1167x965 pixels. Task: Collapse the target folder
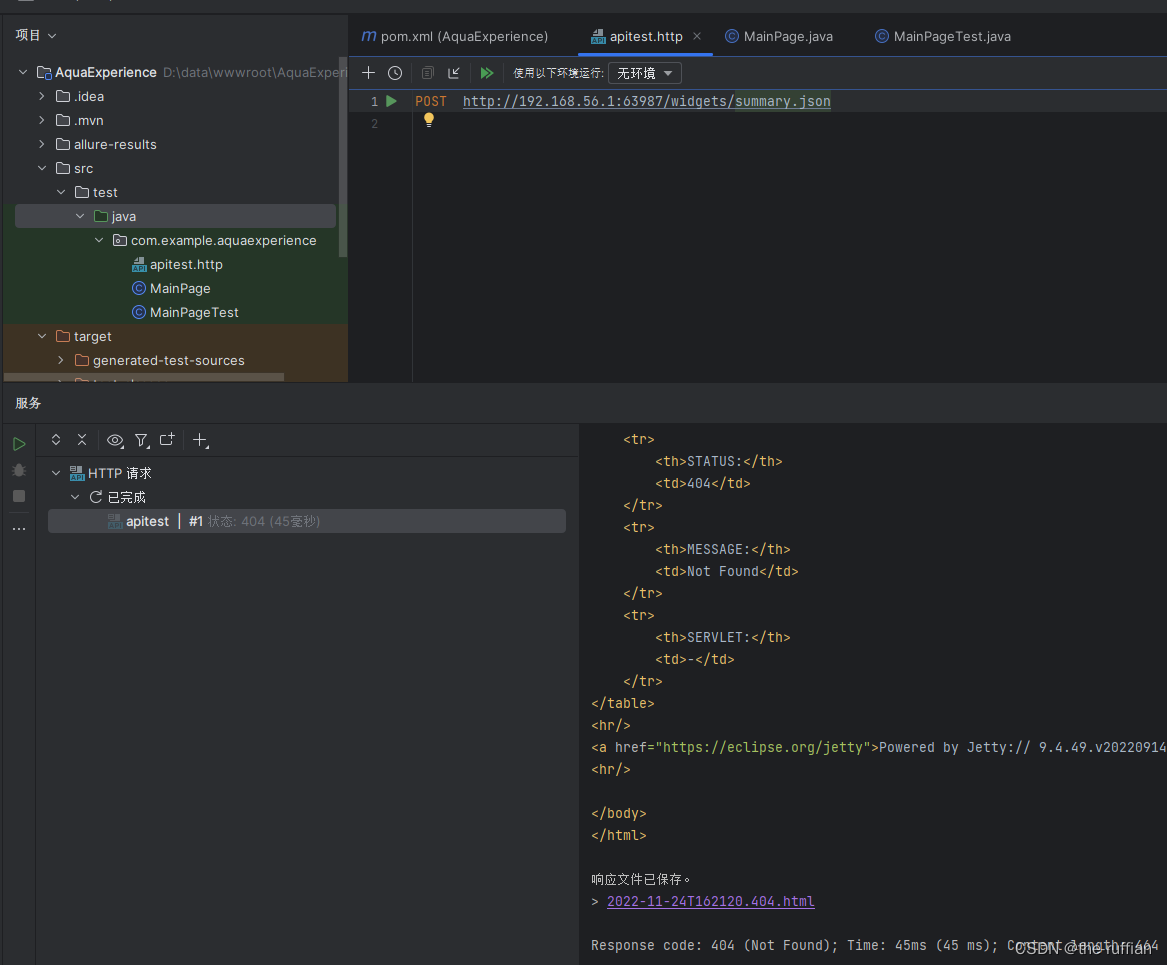coord(42,336)
